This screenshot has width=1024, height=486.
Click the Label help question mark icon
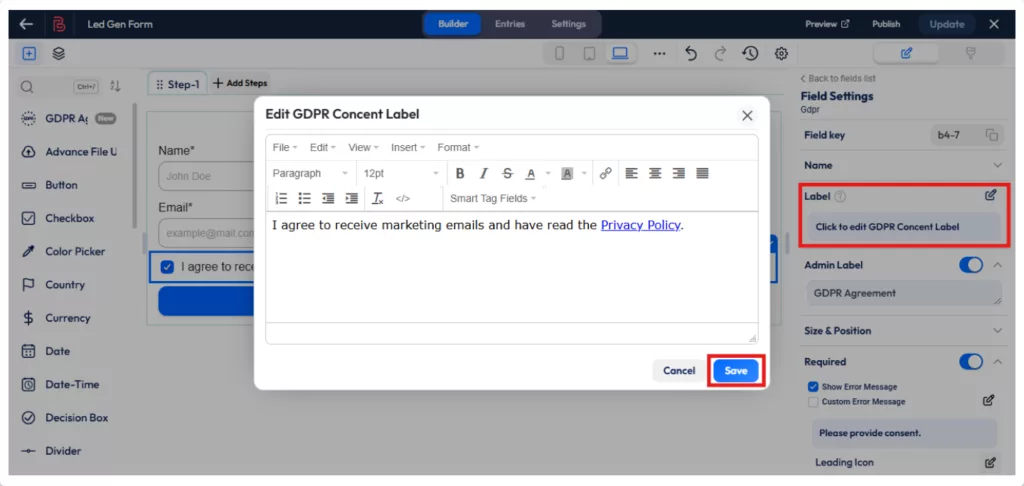tap(840, 196)
